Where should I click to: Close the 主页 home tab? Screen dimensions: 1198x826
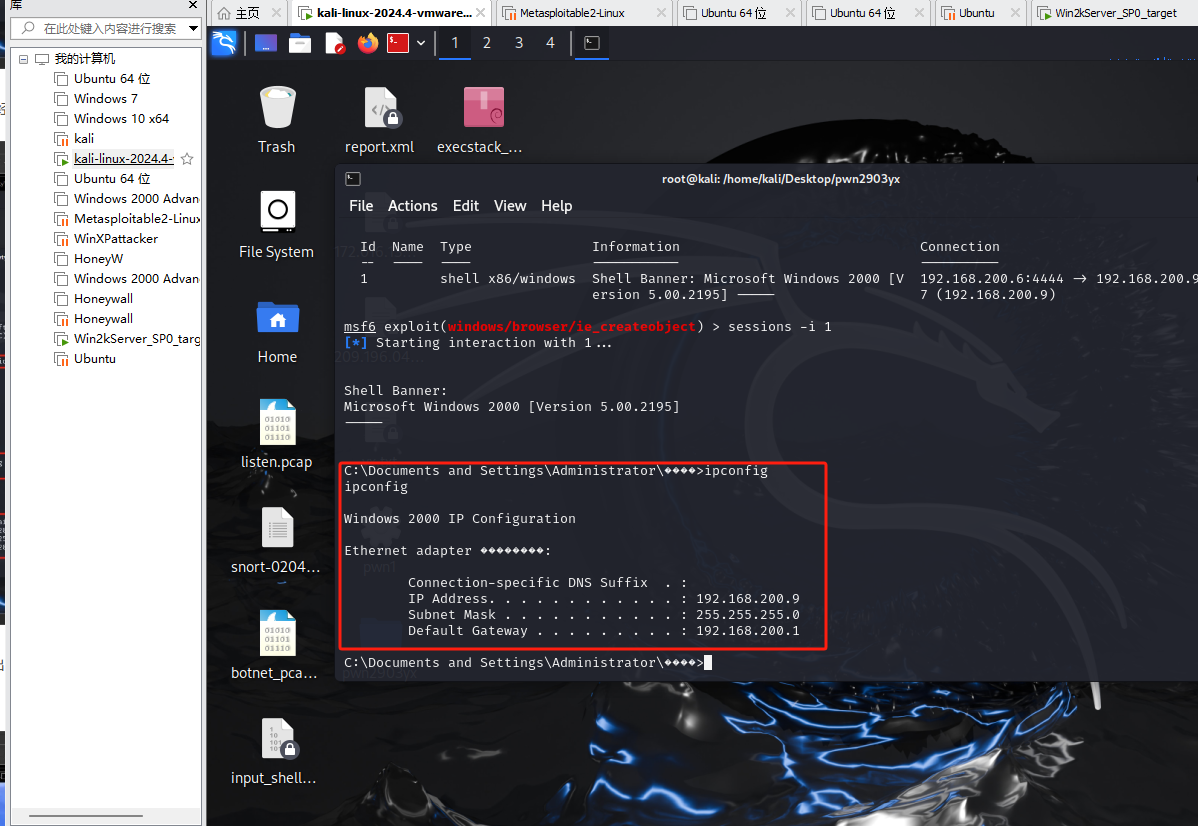[x=277, y=13]
